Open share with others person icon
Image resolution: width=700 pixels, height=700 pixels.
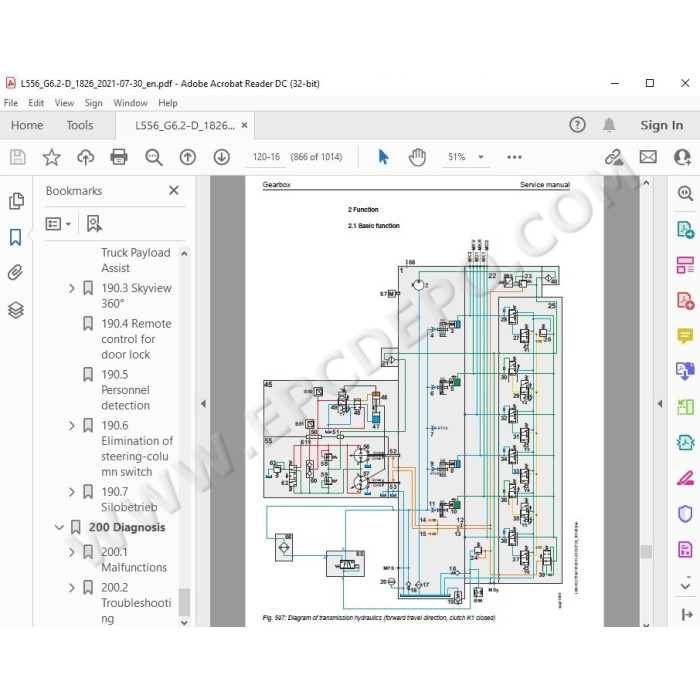682,157
